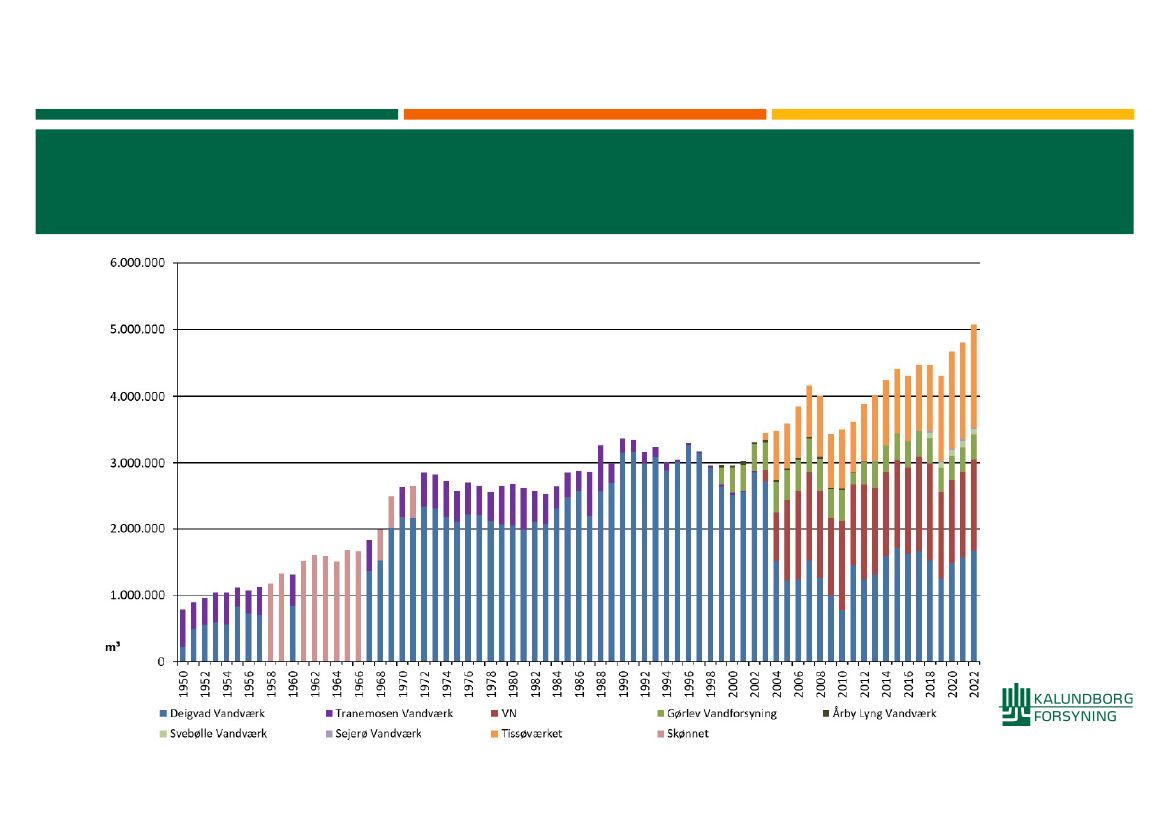Select the dark Årby Lyng Vandværk legend swatch
Screen dimensions: 1169x827
[825, 714]
